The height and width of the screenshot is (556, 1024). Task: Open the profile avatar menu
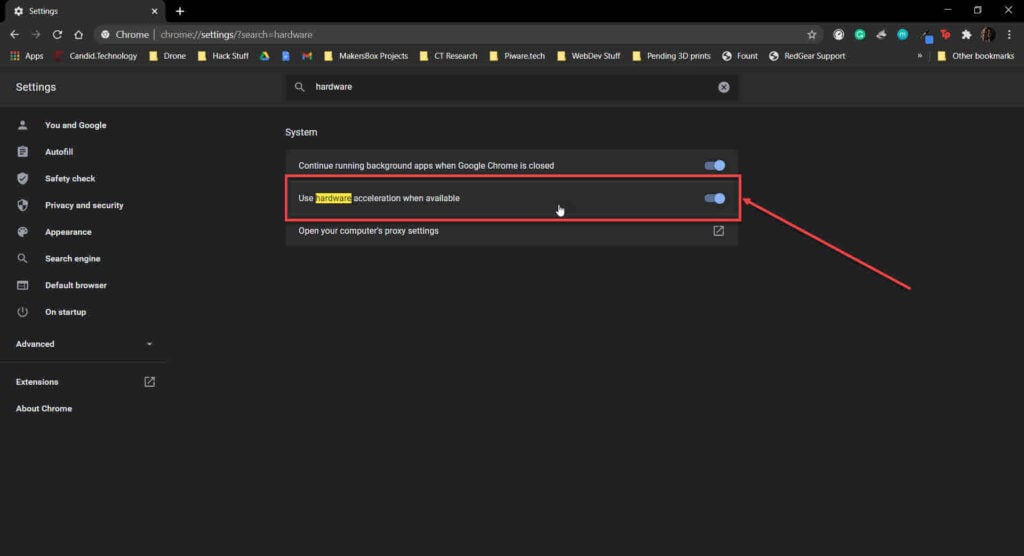point(988,35)
